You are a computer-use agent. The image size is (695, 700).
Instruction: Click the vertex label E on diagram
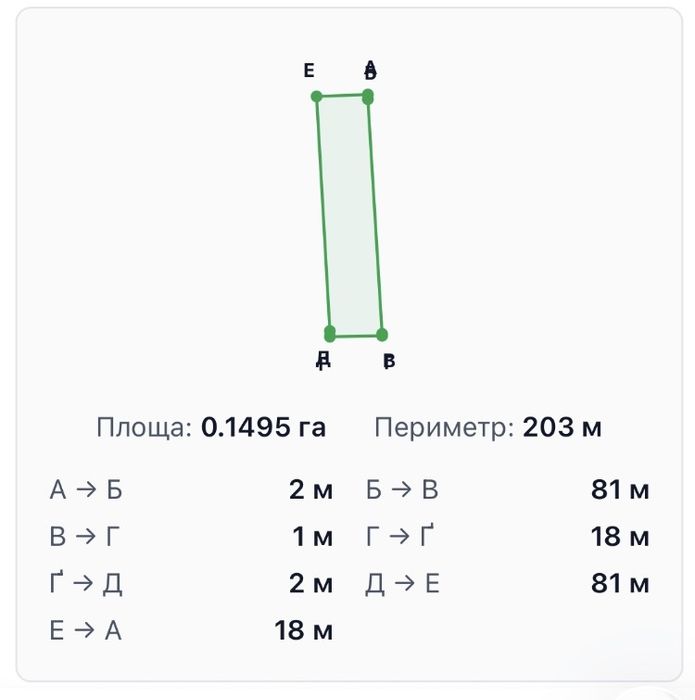(309, 71)
